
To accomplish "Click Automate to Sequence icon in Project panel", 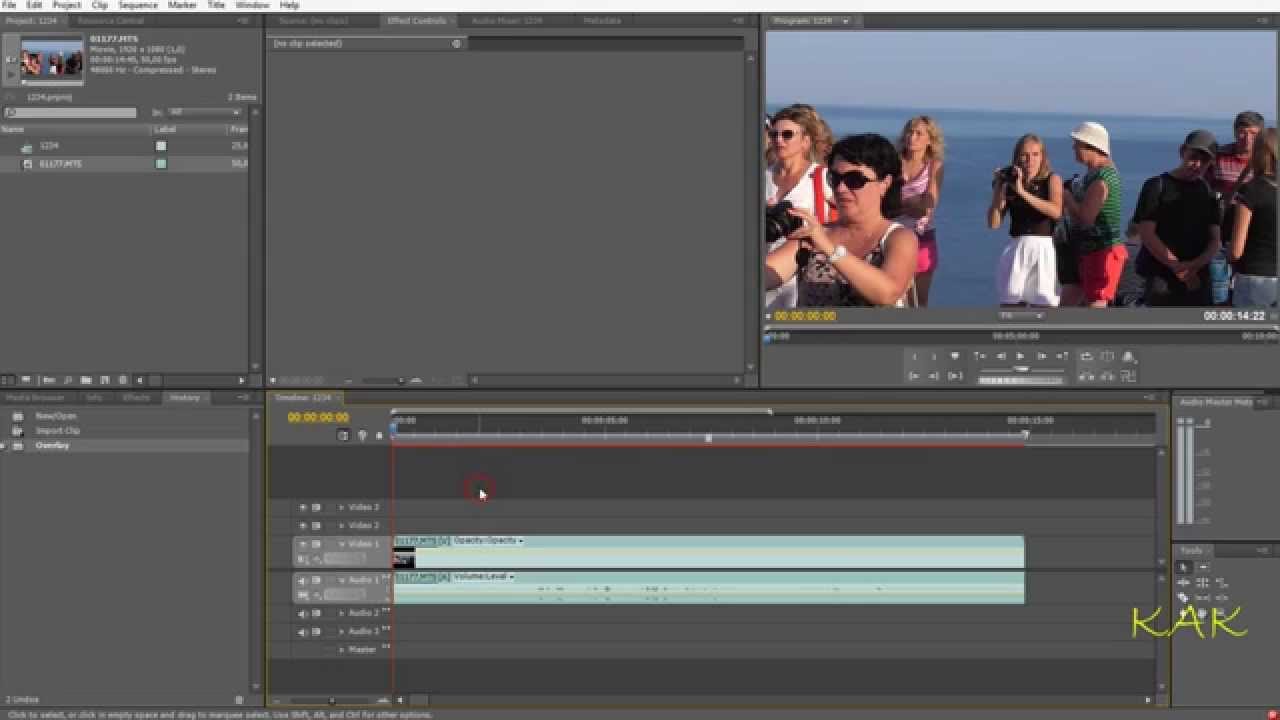I will (48, 380).
